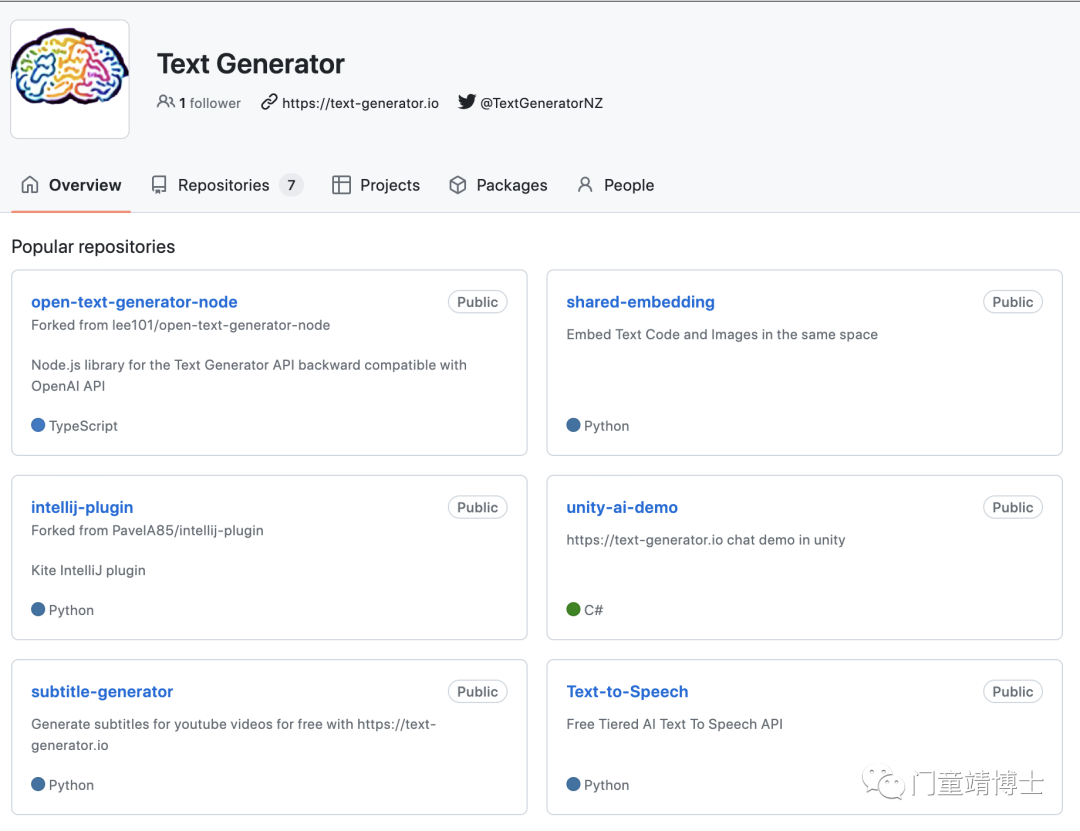Image resolution: width=1080 pixels, height=831 pixels.
Task: Click 'Generate subtitles for youtube videos' description
Action: tap(233, 735)
